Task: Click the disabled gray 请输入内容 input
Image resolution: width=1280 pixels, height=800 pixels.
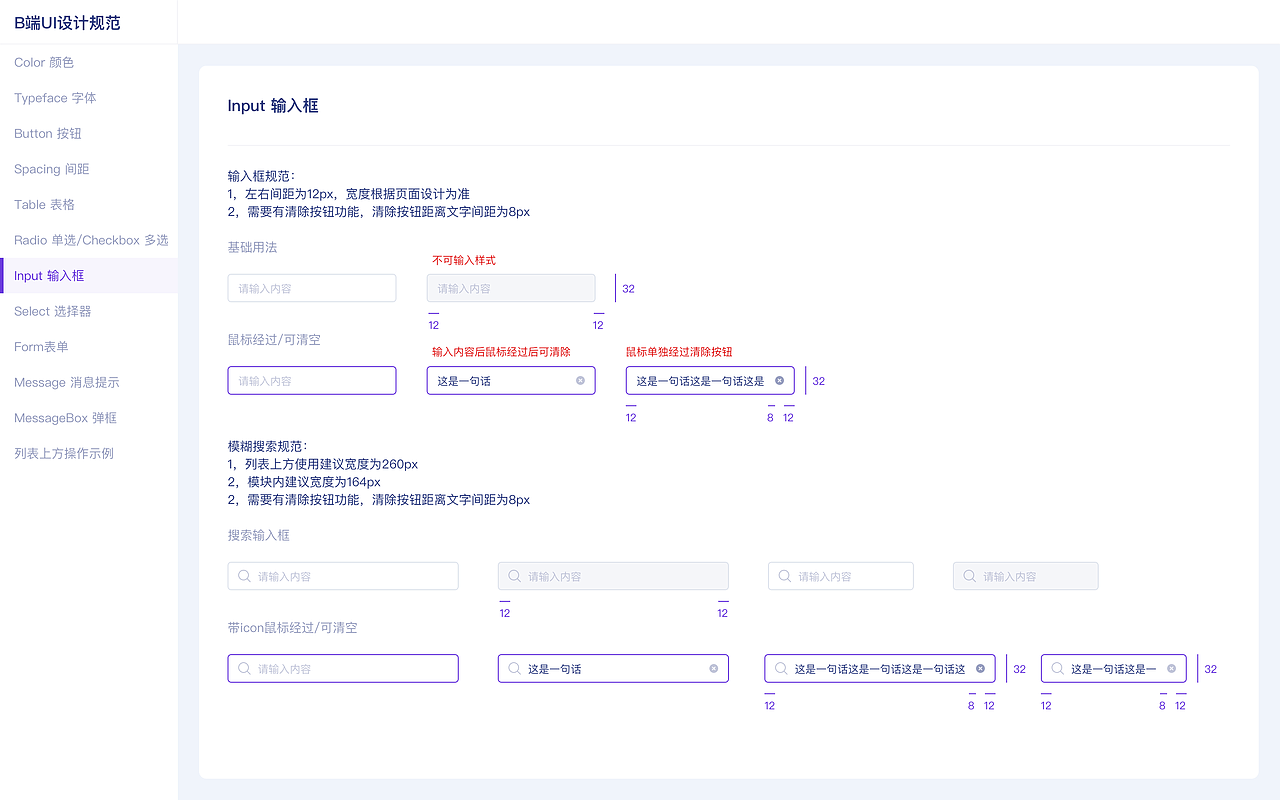Action: tap(511, 288)
